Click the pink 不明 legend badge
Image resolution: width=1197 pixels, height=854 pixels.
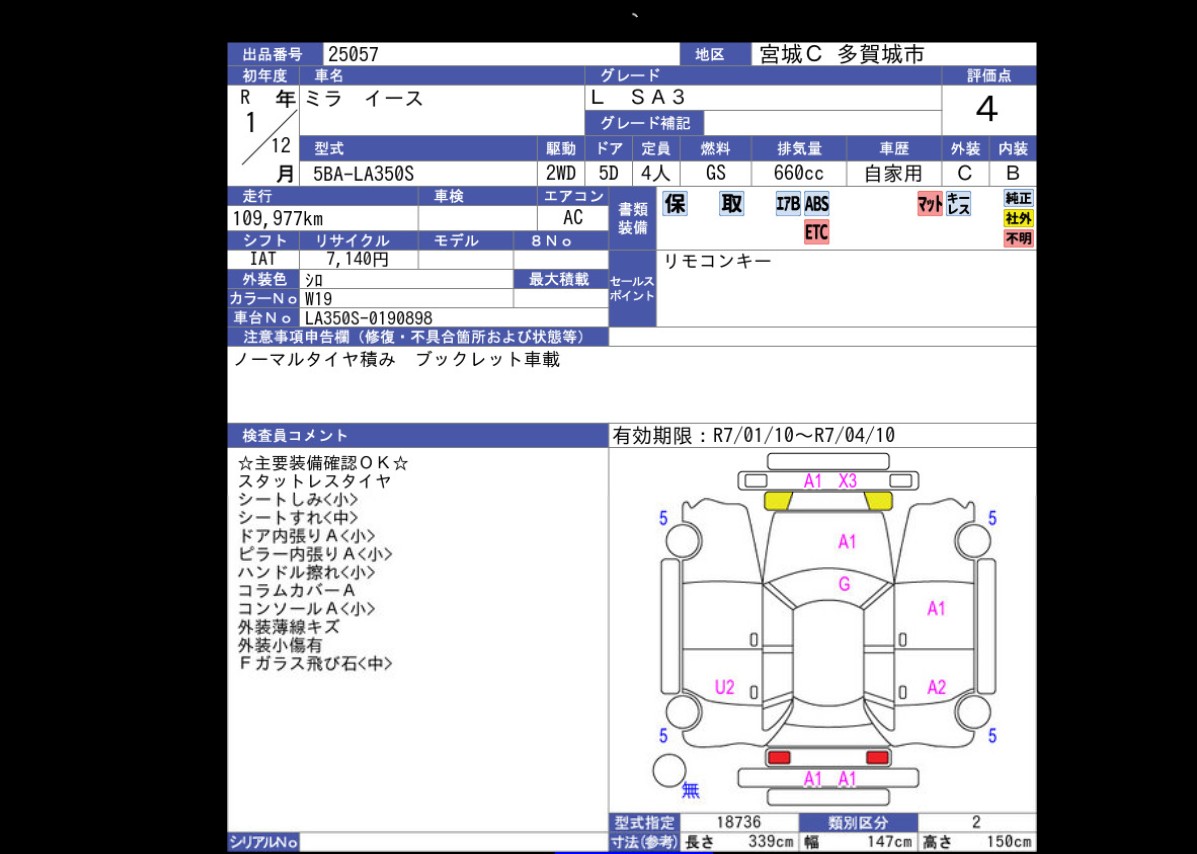click(1018, 238)
